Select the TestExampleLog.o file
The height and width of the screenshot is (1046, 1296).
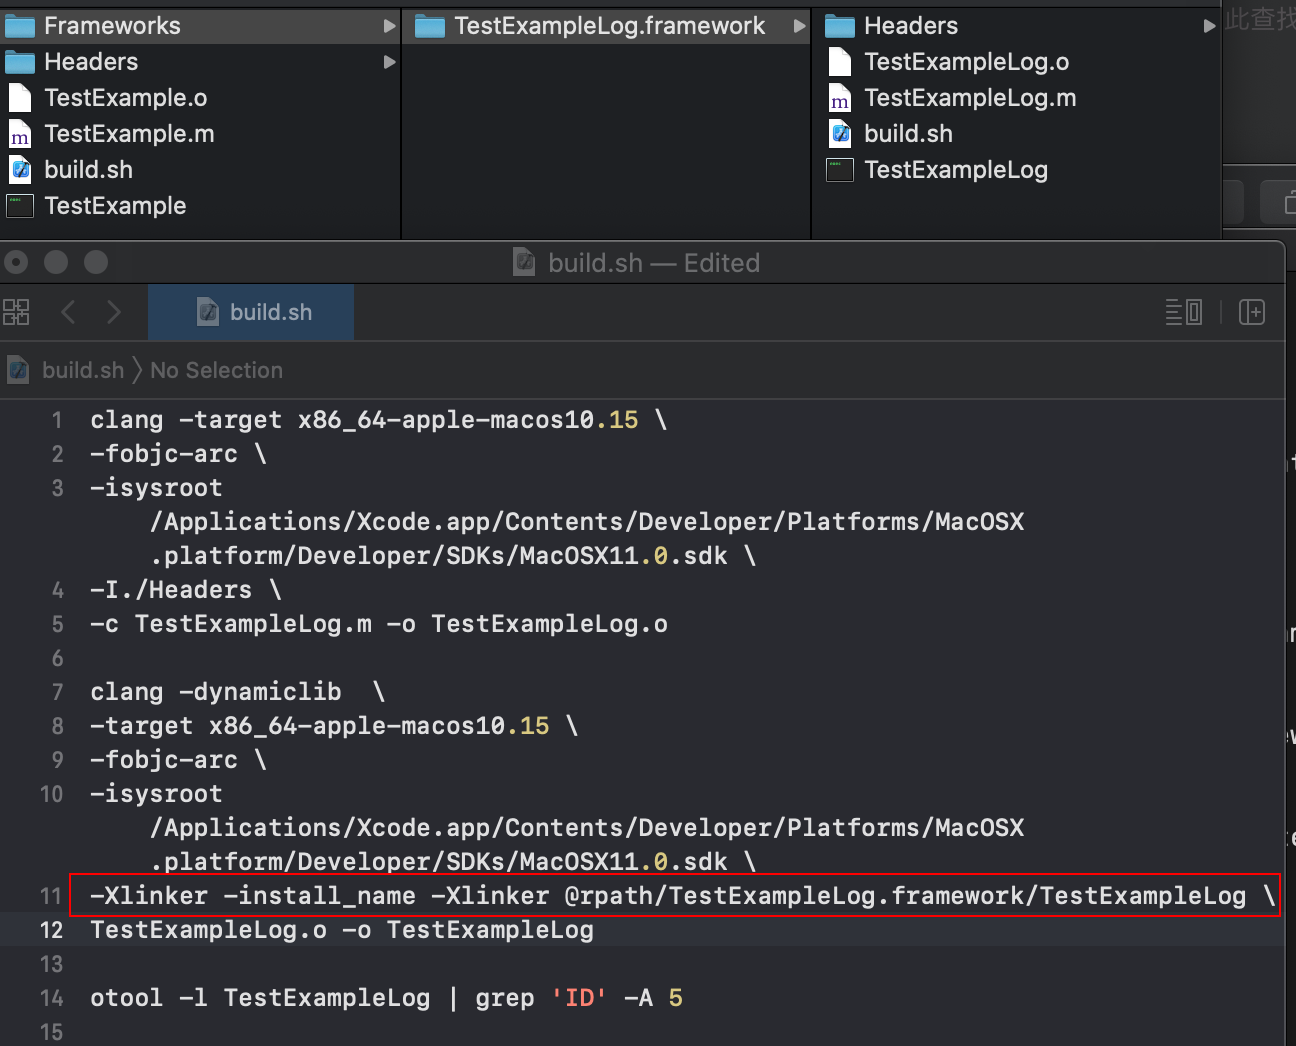point(966,62)
